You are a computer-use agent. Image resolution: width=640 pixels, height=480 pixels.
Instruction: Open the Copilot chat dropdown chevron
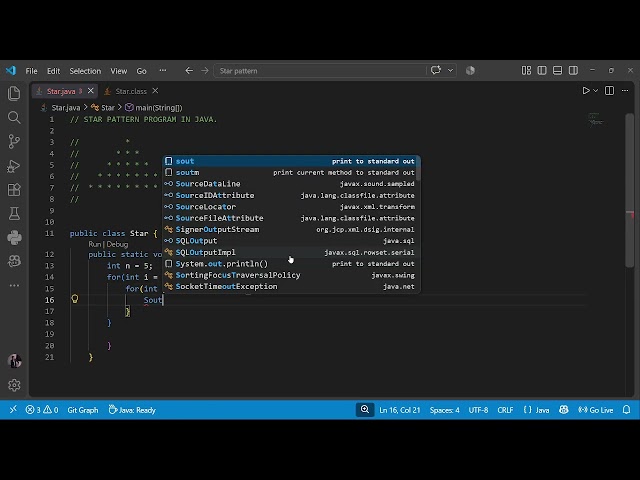coord(450,70)
